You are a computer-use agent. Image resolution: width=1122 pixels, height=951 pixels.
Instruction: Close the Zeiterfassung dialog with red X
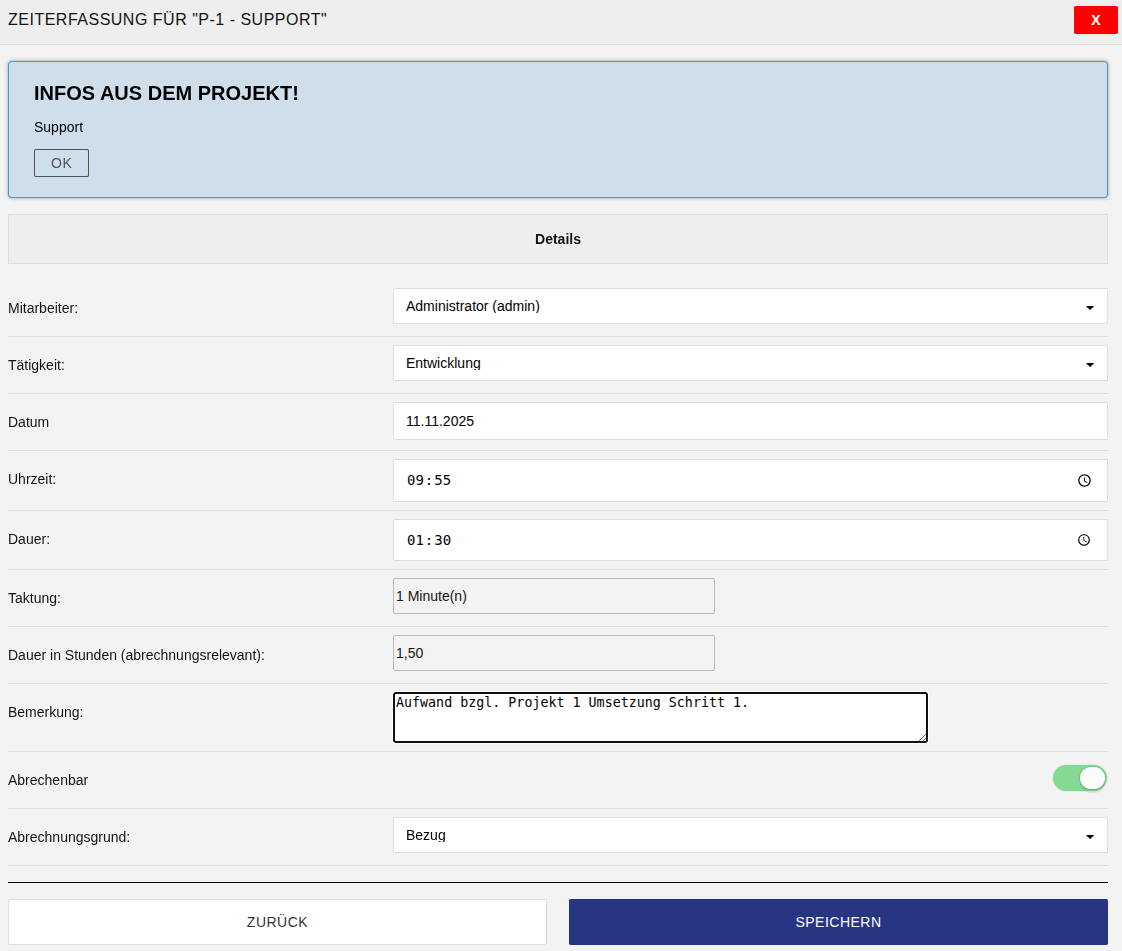(1095, 20)
